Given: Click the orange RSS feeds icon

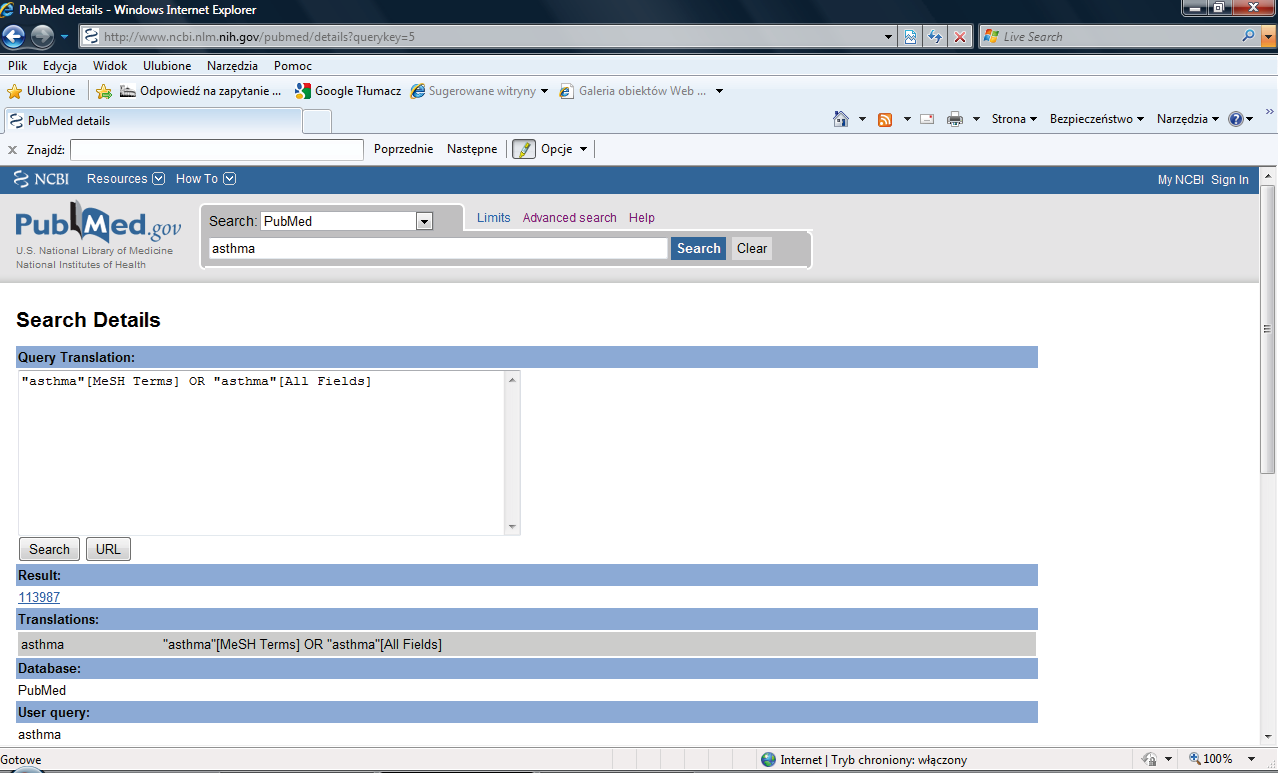Looking at the screenshot, I should [x=885, y=119].
